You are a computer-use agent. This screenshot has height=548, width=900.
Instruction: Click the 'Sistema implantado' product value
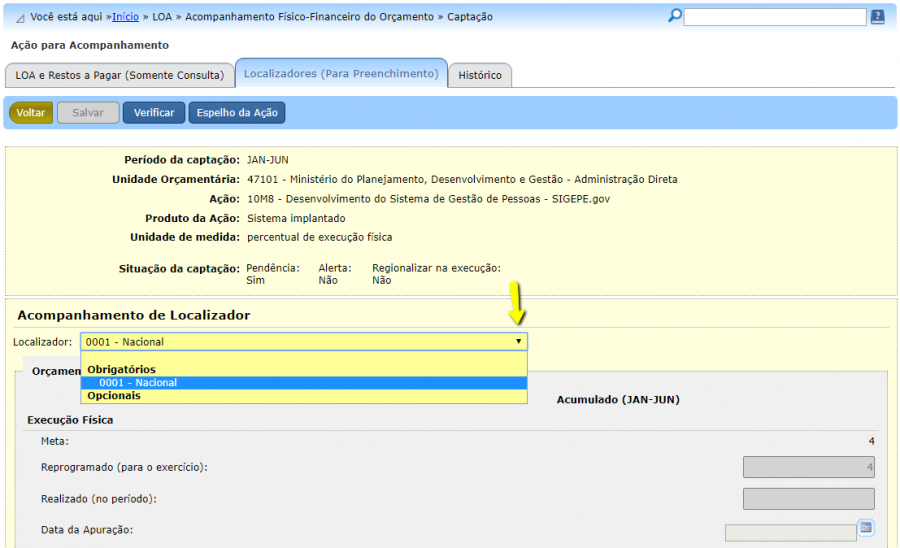coord(296,218)
